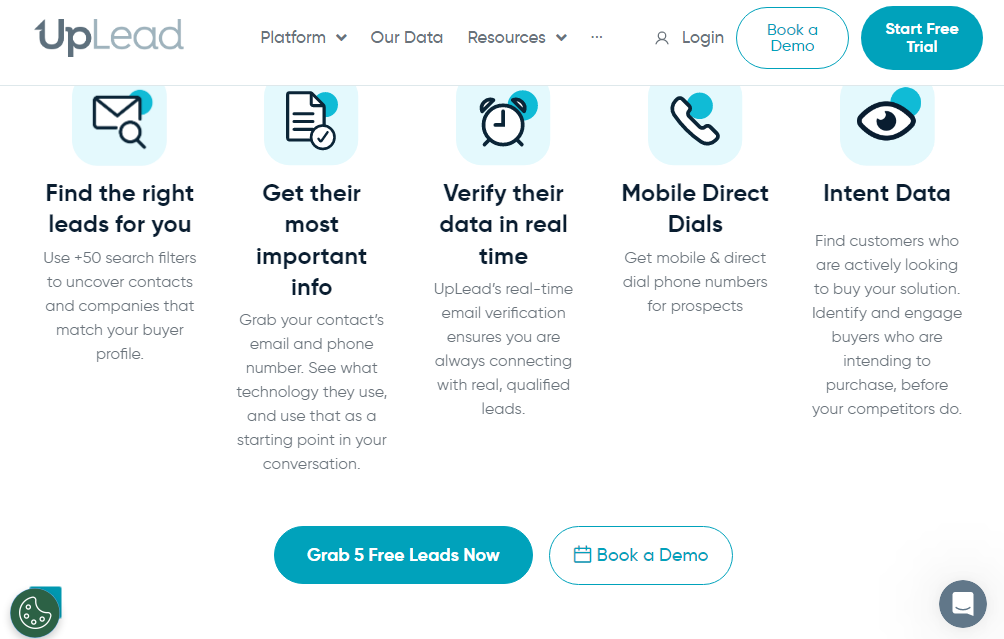
Task: Click the phone handset Mobile Dials icon
Action: point(695,120)
